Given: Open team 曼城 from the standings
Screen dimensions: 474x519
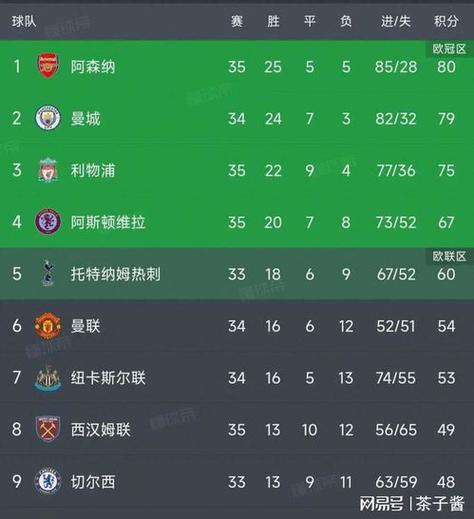Looking at the screenshot, I should pyautogui.click(x=85, y=118).
